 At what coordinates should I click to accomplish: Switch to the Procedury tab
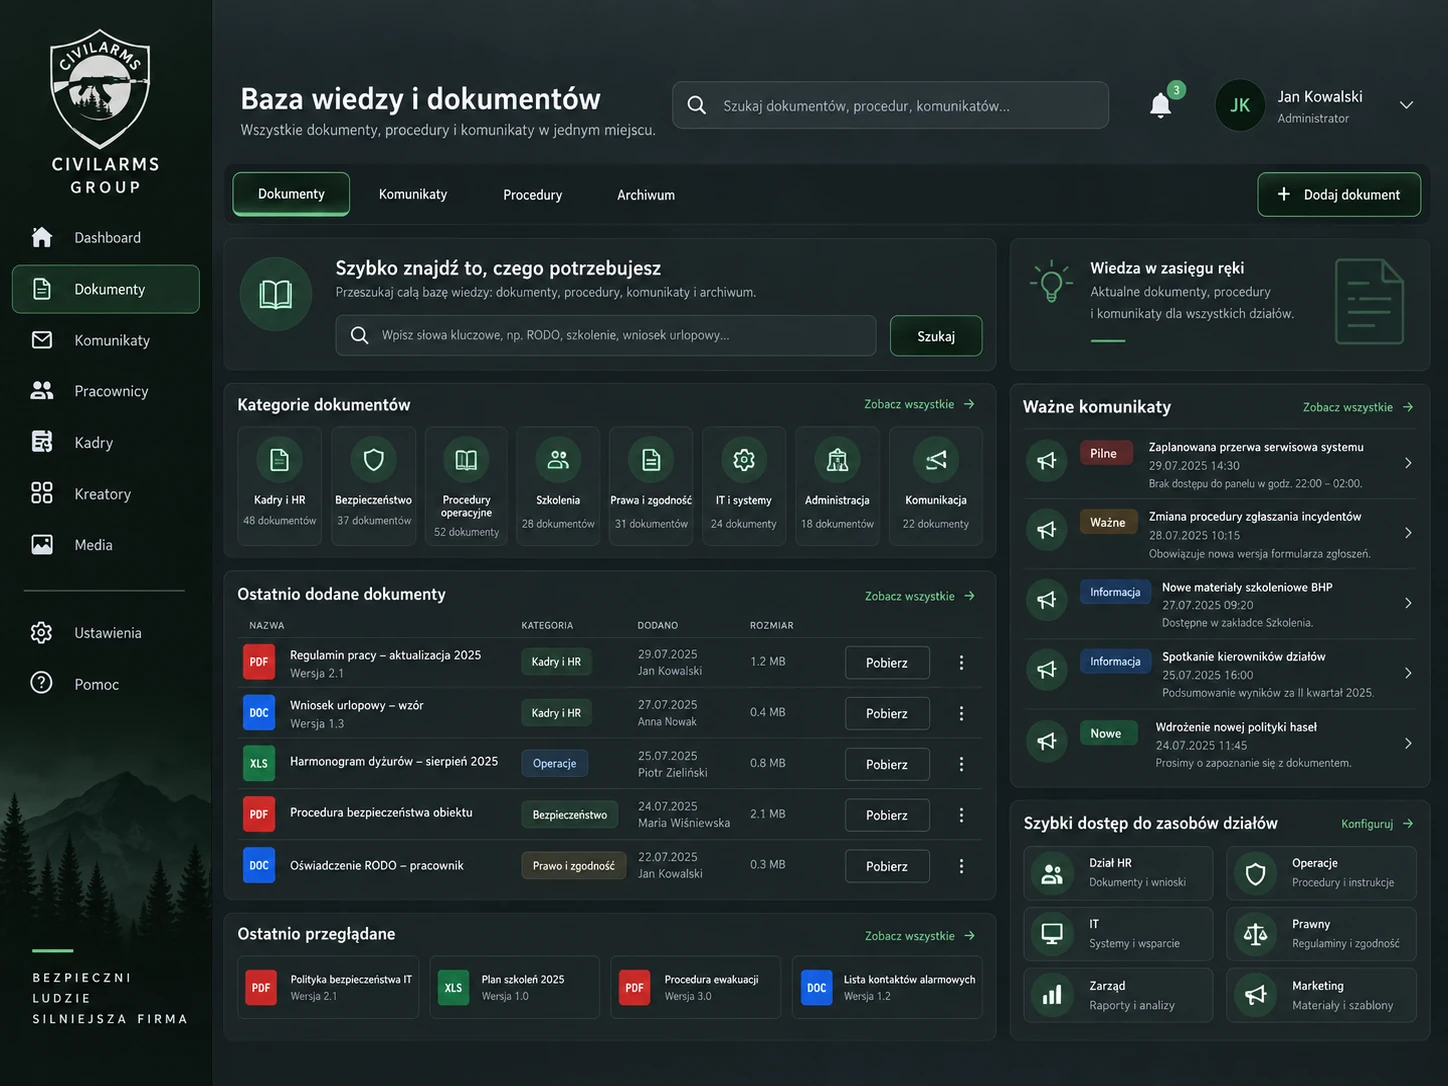pos(532,194)
